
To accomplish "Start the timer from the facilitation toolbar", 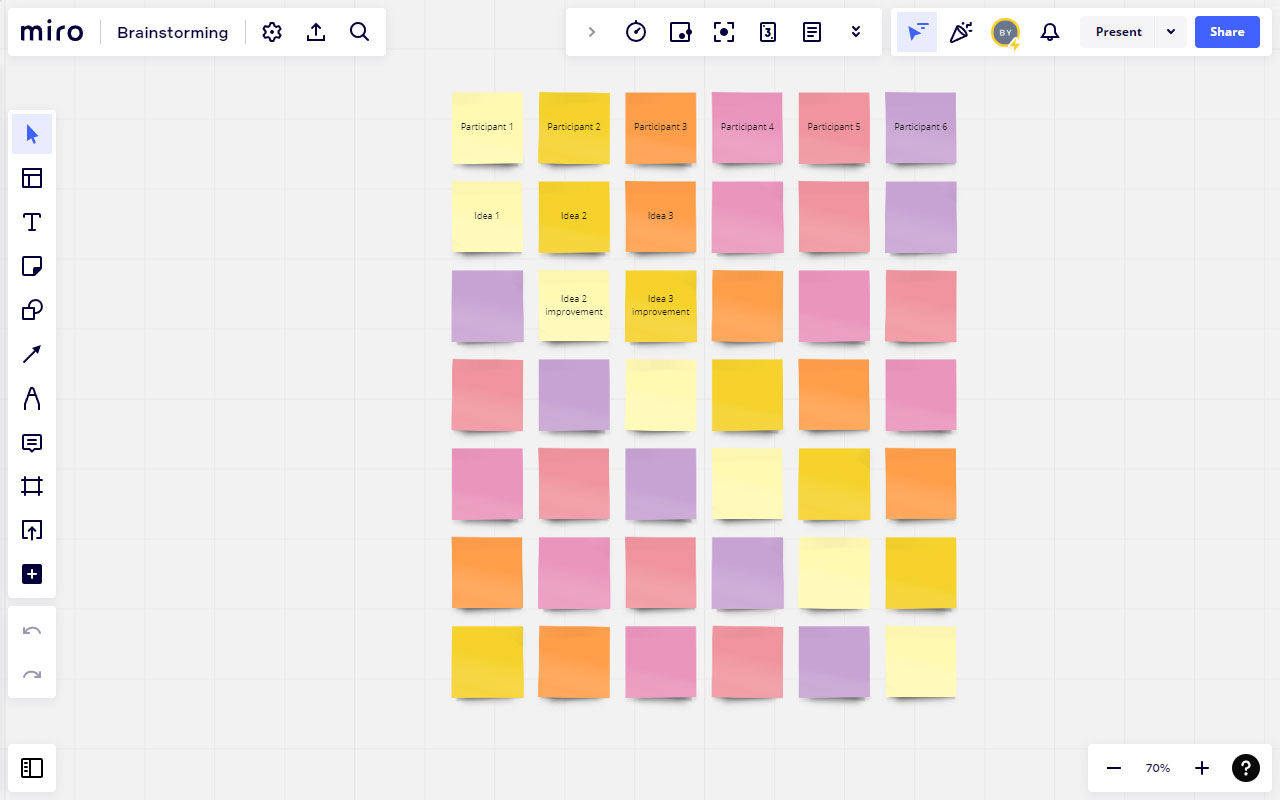I will 636,31.
